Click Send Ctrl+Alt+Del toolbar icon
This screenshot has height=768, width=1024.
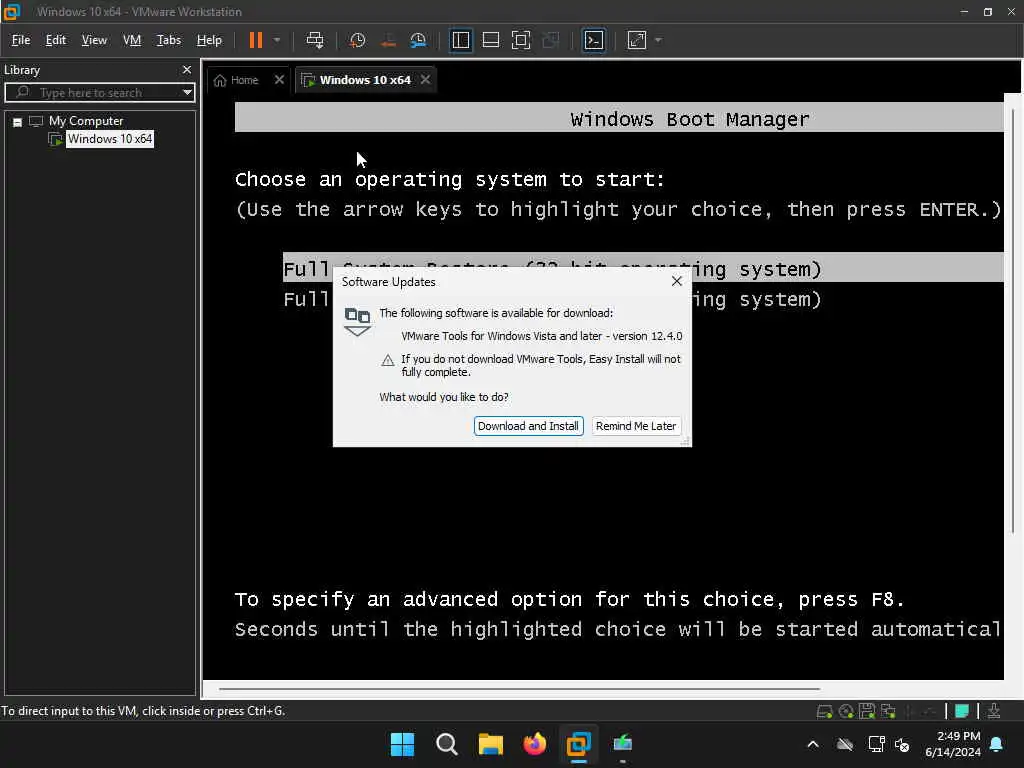[315, 40]
